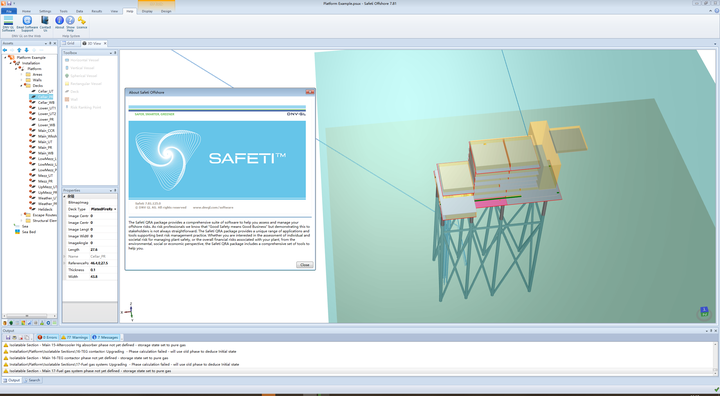Click the view orientation cube icon

point(704,312)
